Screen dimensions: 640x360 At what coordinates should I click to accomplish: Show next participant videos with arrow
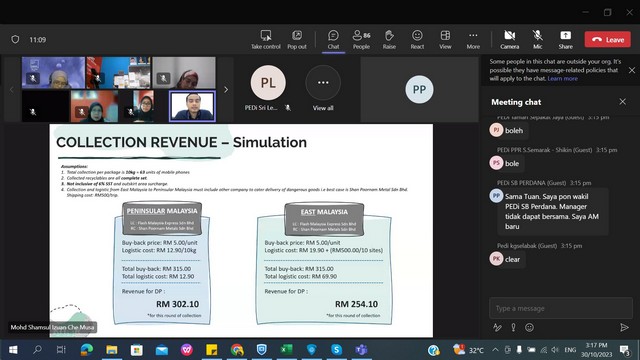tap(226, 89)
